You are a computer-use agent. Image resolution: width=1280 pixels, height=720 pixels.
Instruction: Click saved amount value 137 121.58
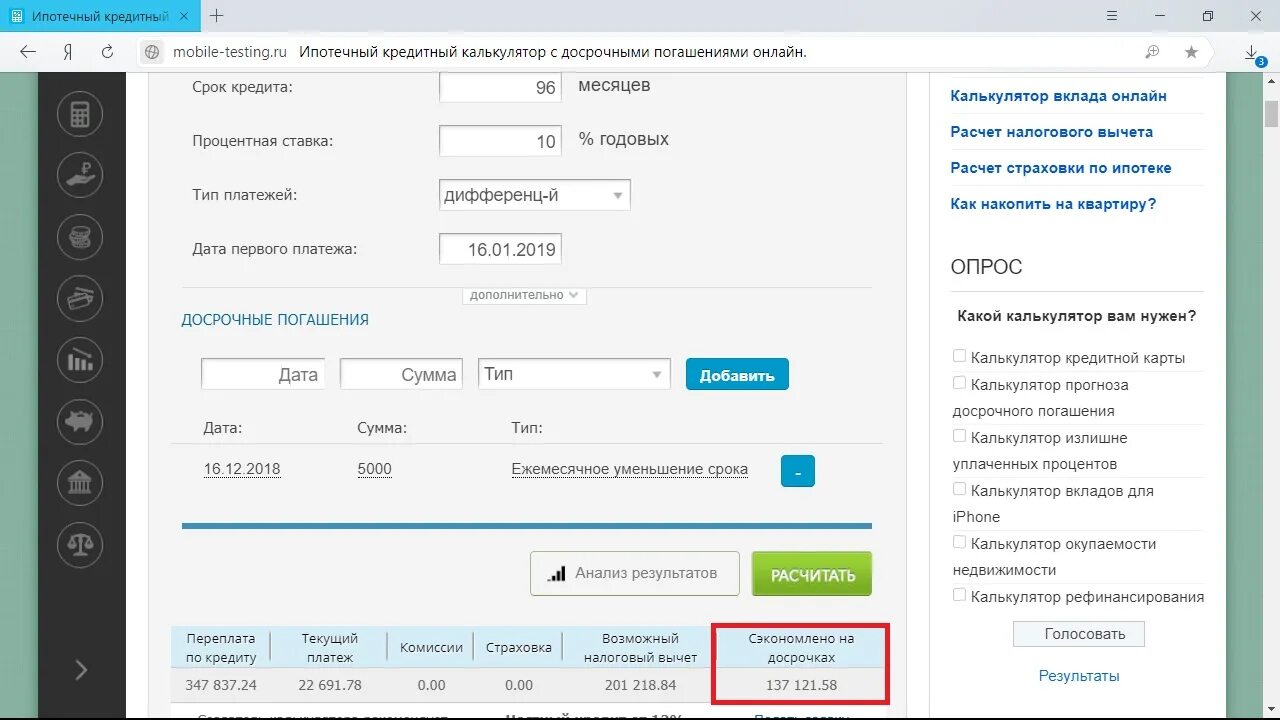(x=801, y=685)
